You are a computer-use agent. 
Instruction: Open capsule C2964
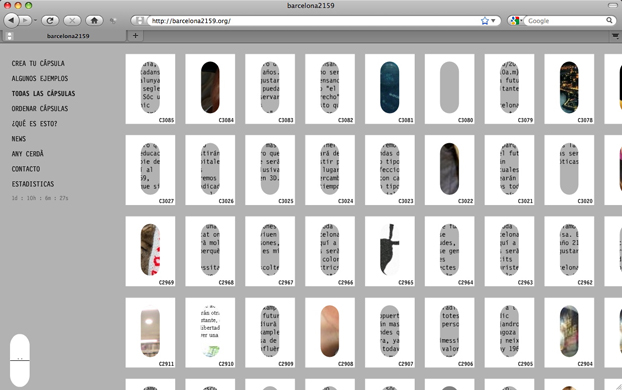coord(449,252)
